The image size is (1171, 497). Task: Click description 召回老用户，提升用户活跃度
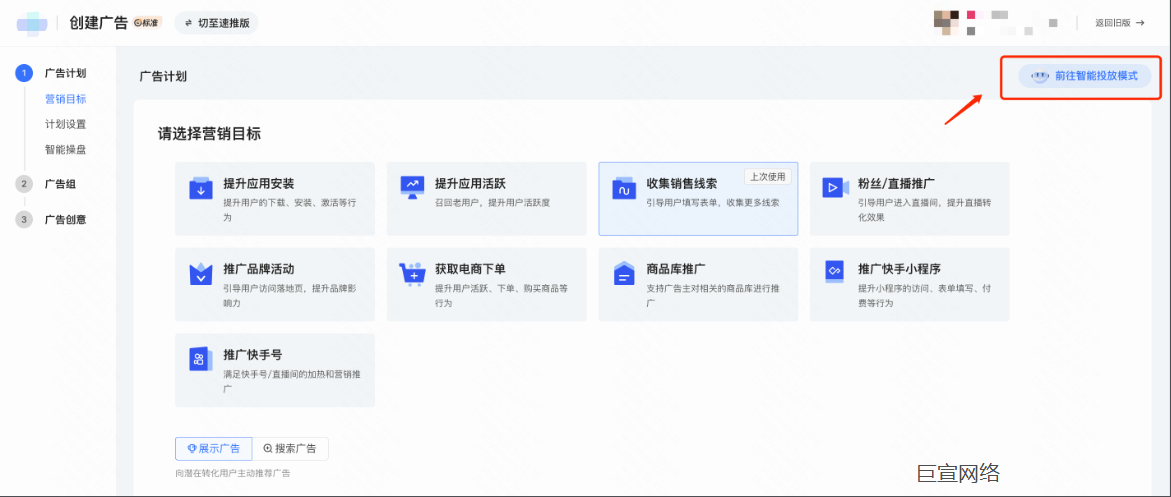[x=493, y=203]
